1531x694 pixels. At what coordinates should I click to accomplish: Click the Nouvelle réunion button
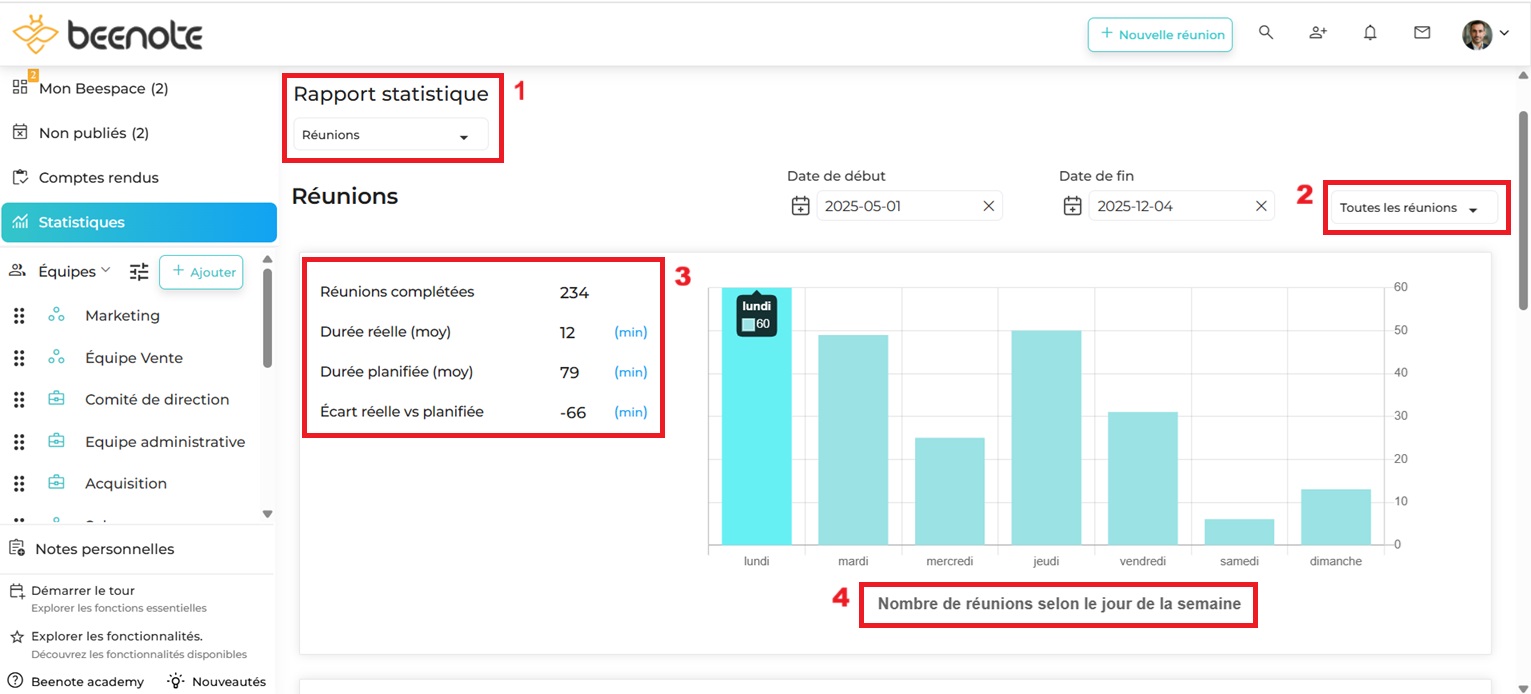(x=1160, y=35)
